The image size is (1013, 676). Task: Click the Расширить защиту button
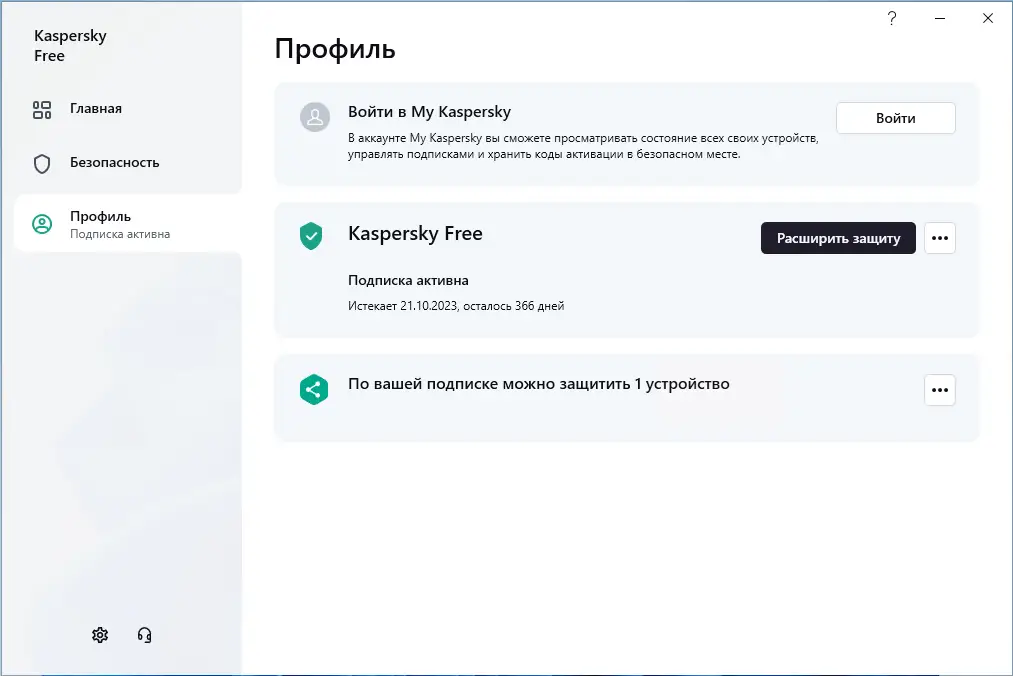click(838, 238)
